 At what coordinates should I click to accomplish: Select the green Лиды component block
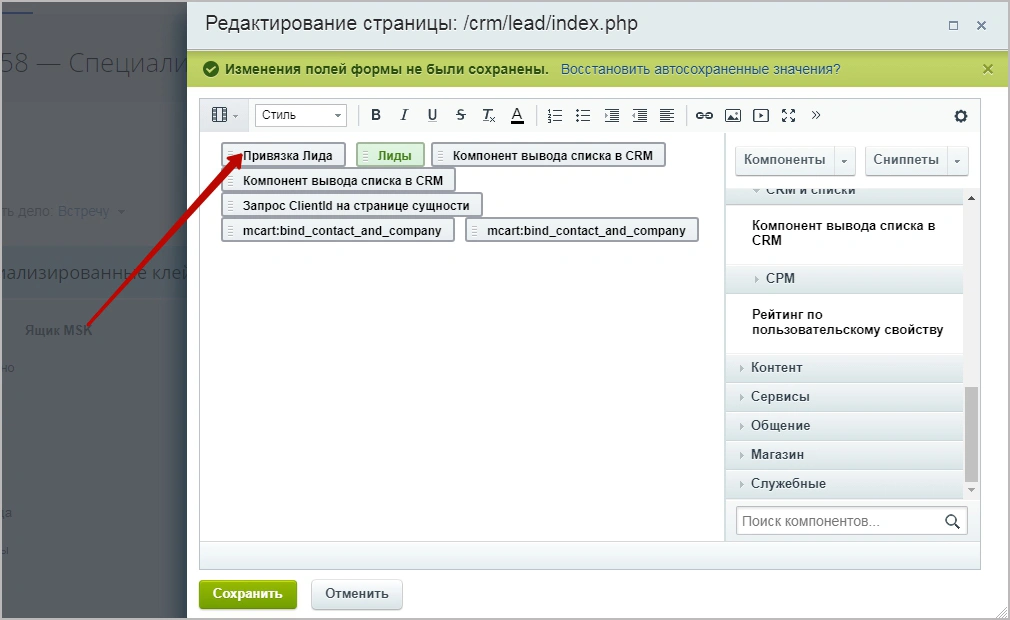390,155
